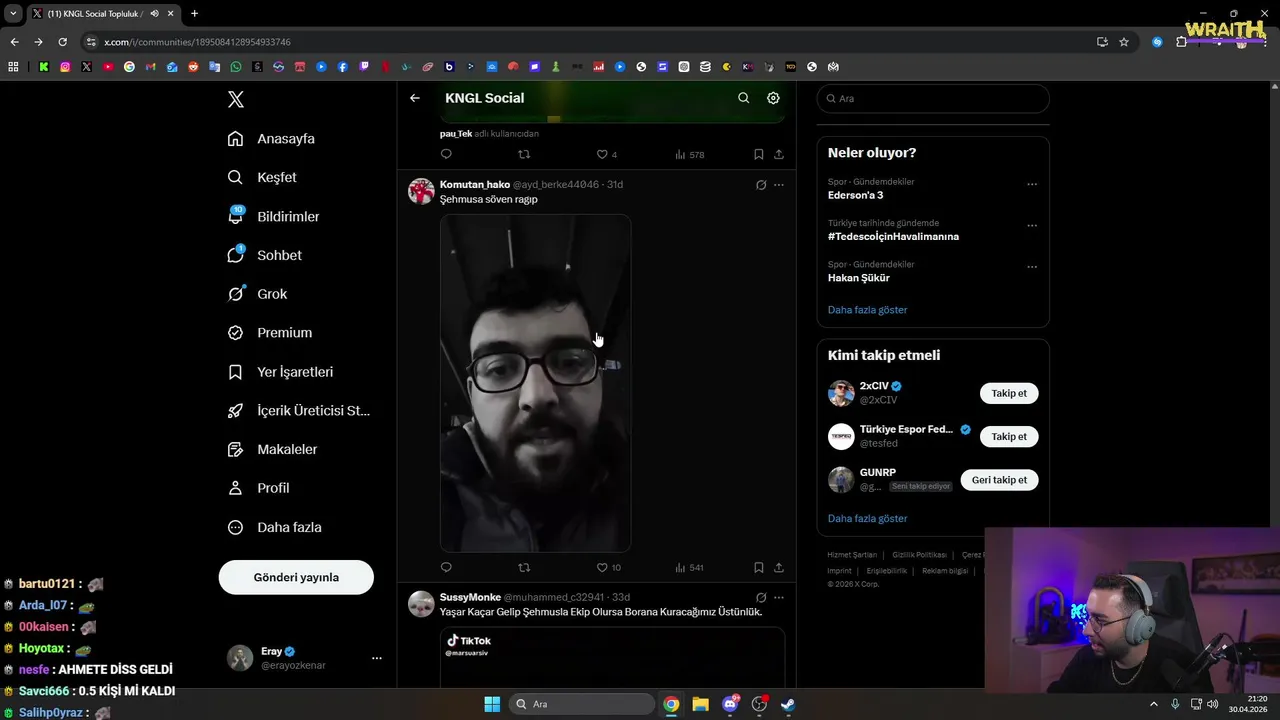Open Makaleler in the sidebar

(x=272, y=450)
